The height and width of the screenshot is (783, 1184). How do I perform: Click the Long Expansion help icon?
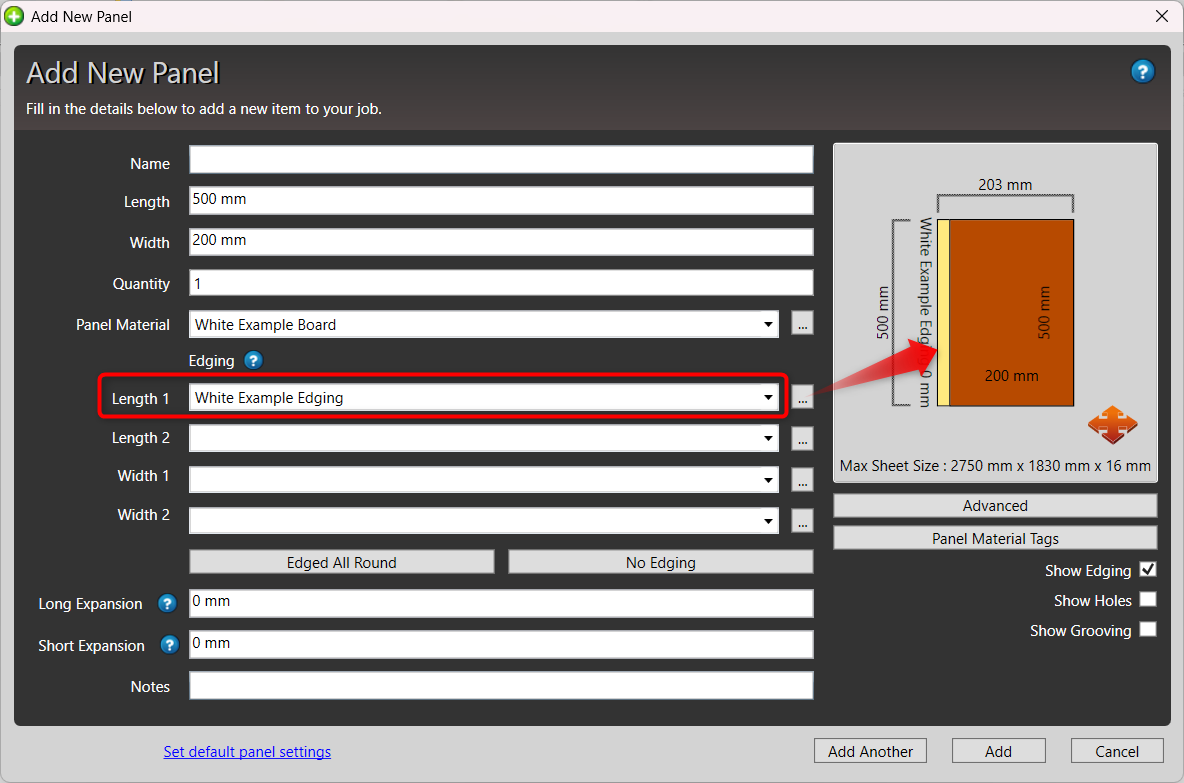[x=167, y=603]
